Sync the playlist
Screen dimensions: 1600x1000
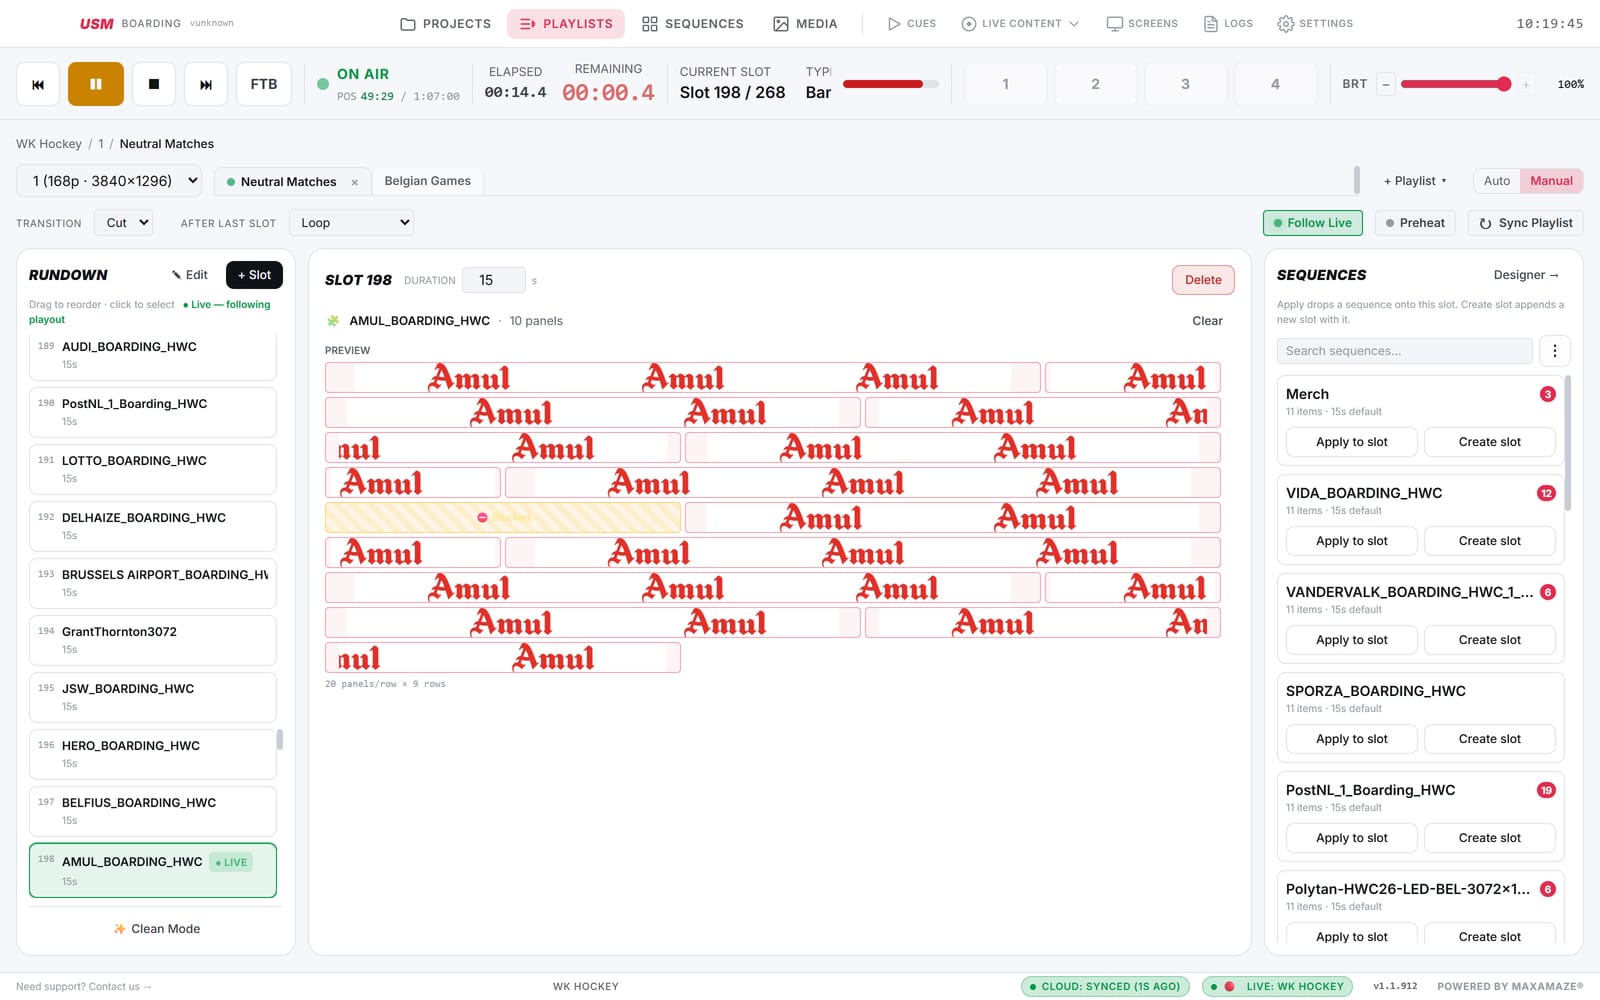(1526, 223)
